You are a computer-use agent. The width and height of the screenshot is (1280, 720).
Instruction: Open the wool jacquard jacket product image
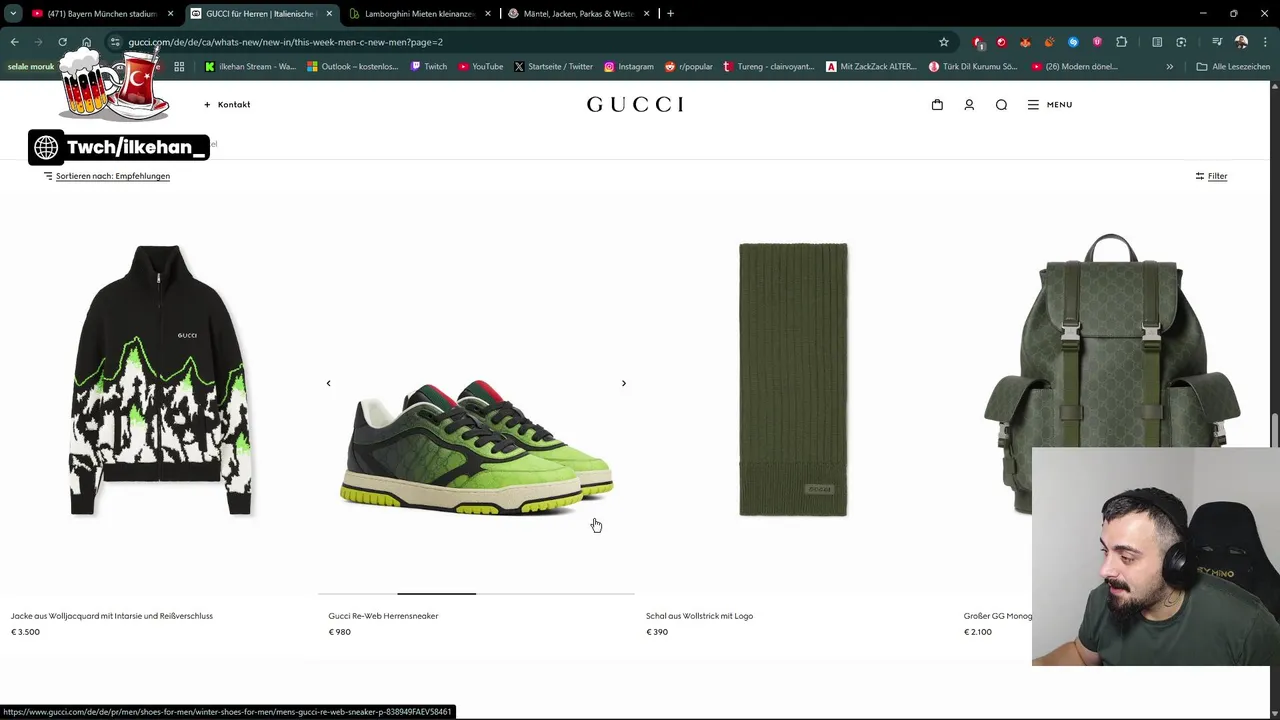tap(159, 380)
